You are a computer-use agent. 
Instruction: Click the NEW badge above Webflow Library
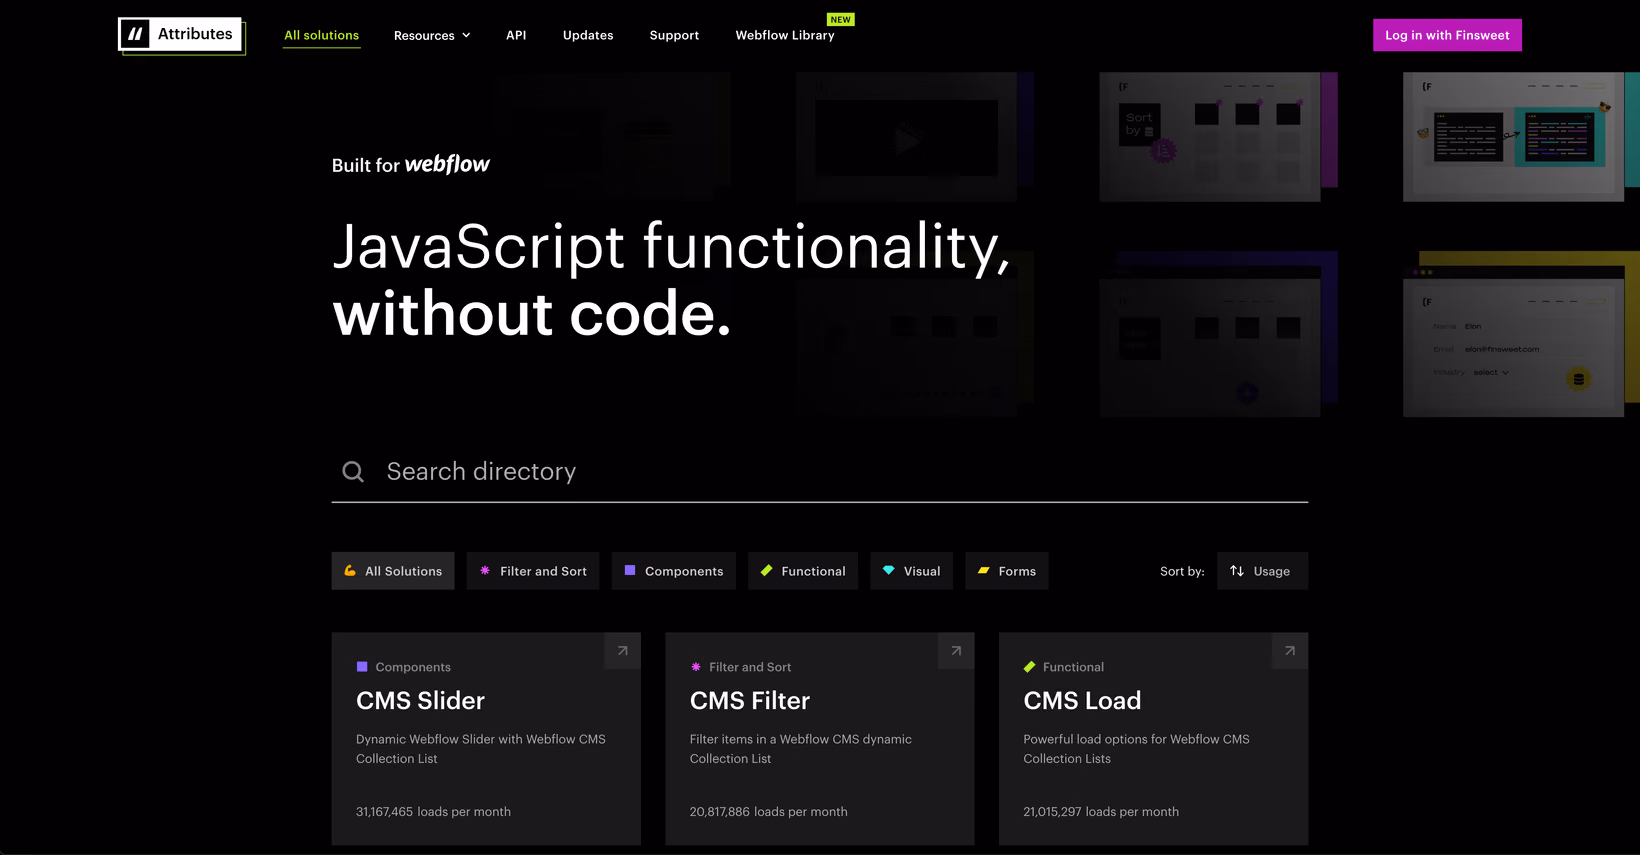click(x=841, y=19)
